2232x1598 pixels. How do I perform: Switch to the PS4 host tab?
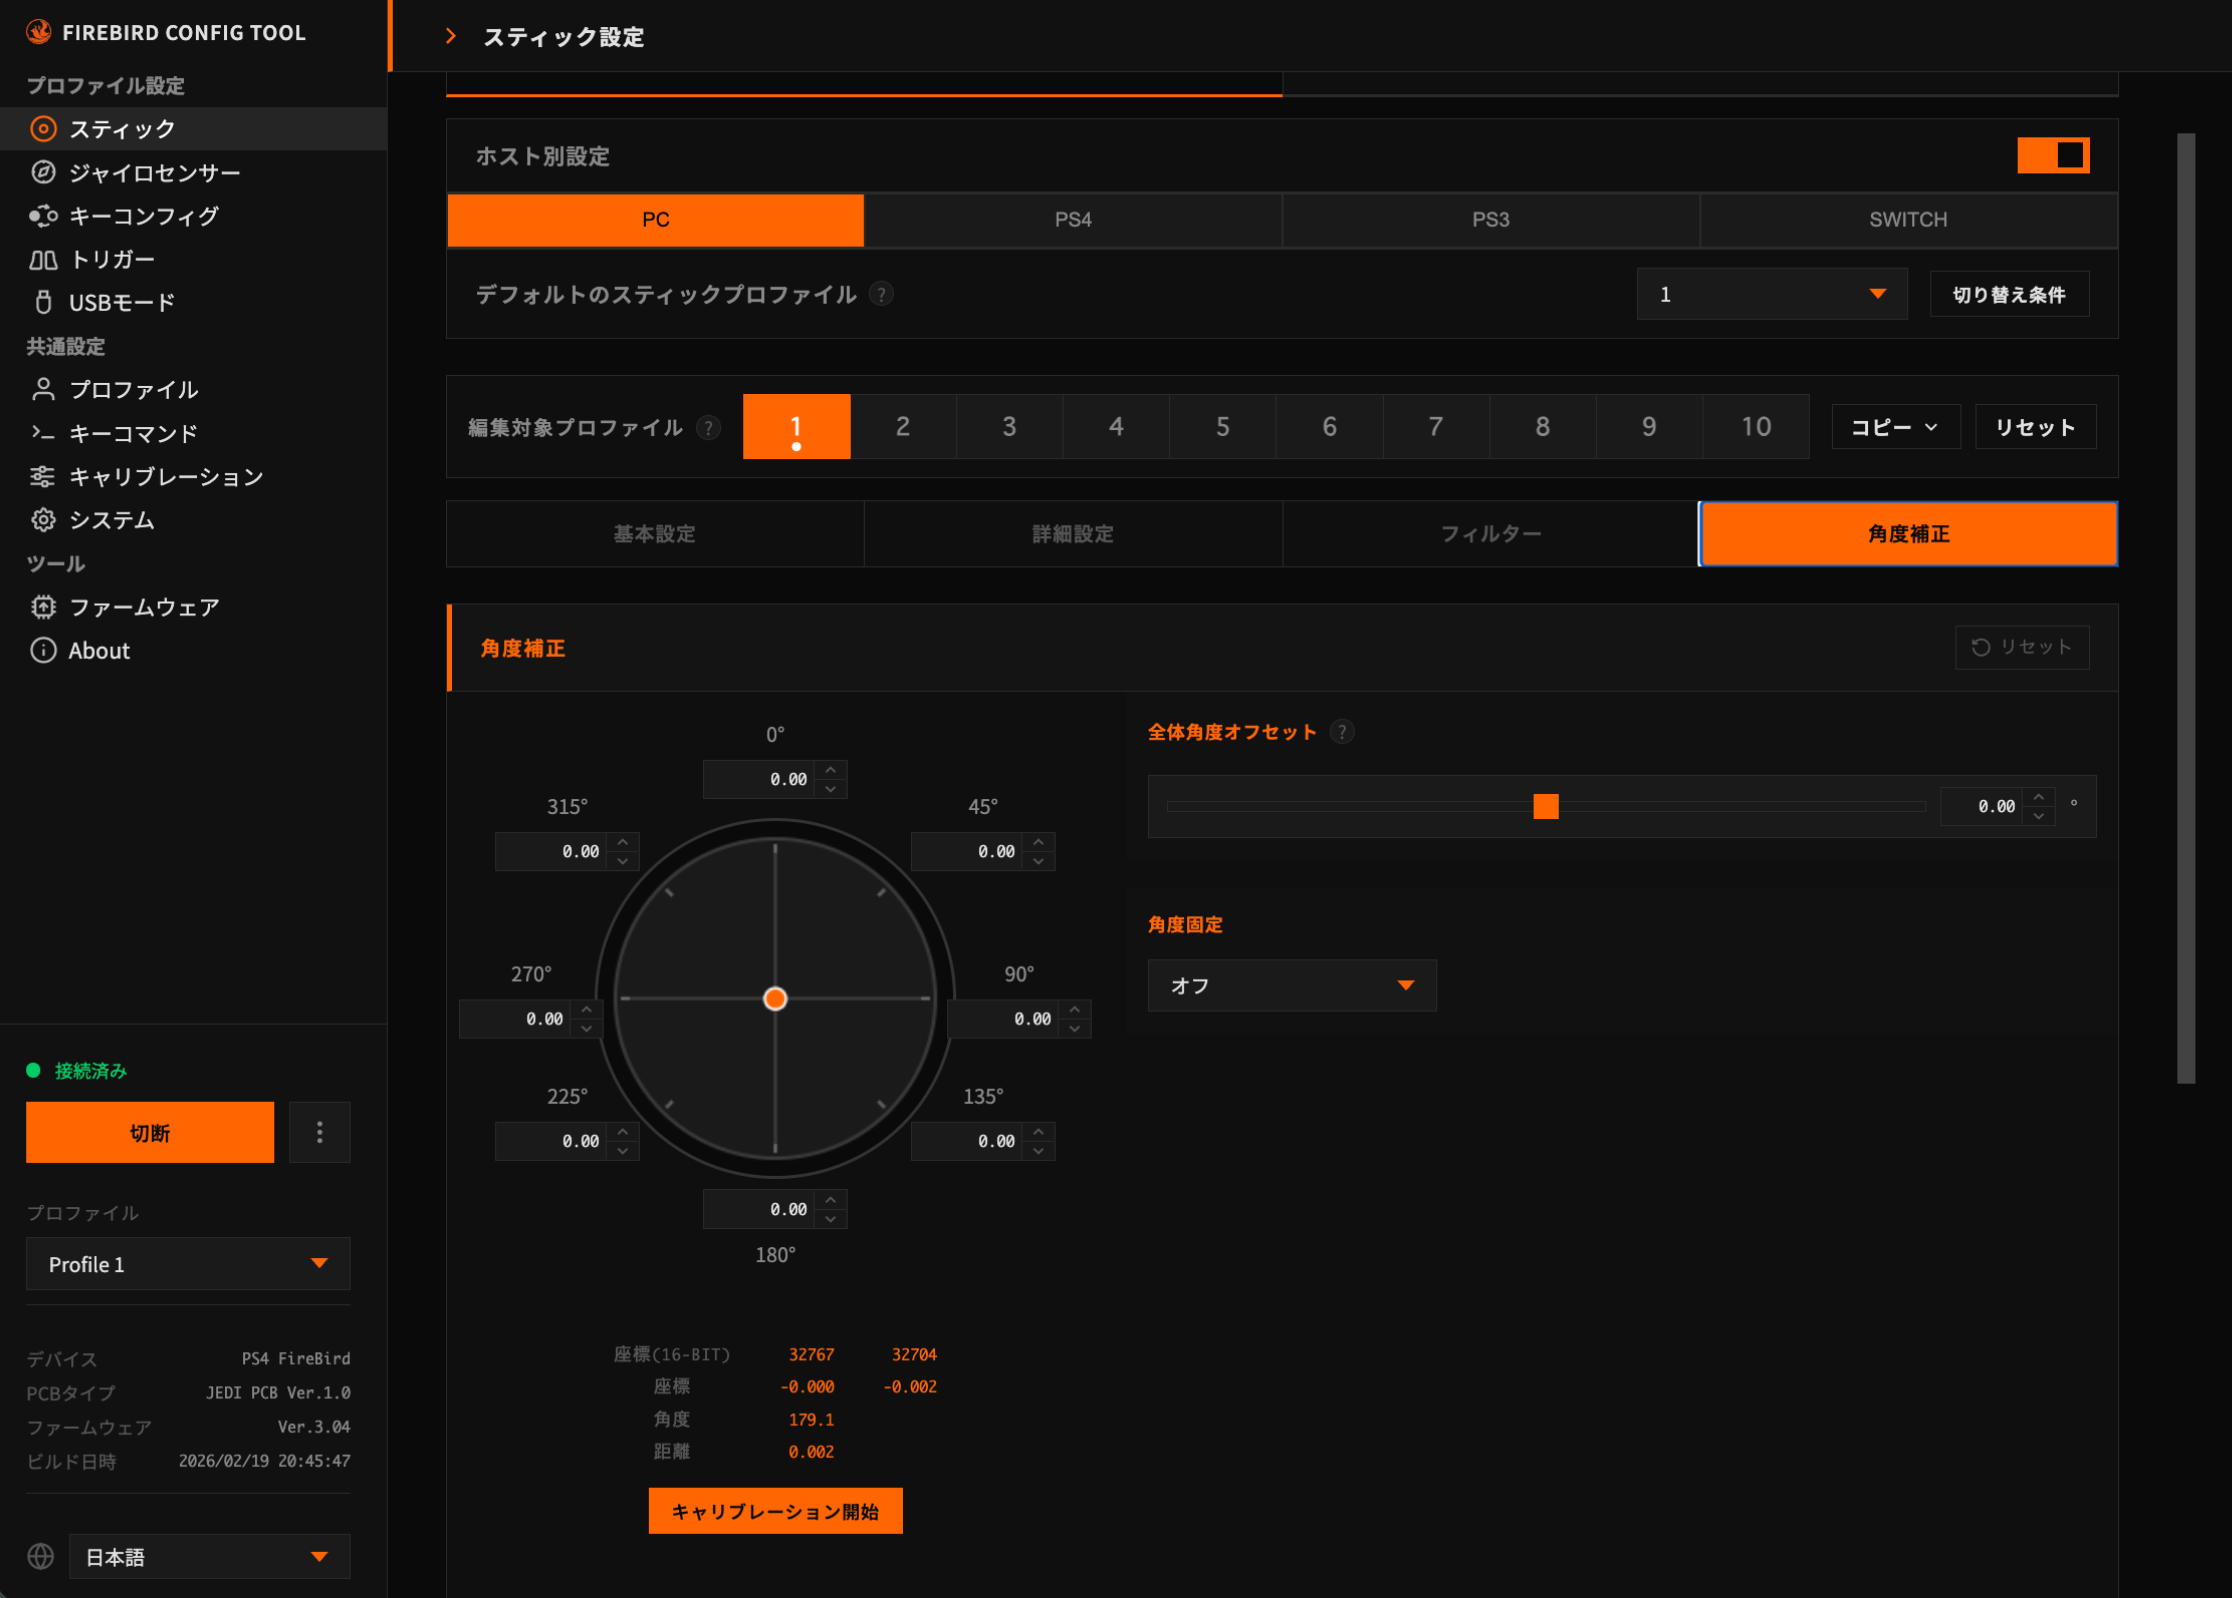click(x=1072, y=220)
